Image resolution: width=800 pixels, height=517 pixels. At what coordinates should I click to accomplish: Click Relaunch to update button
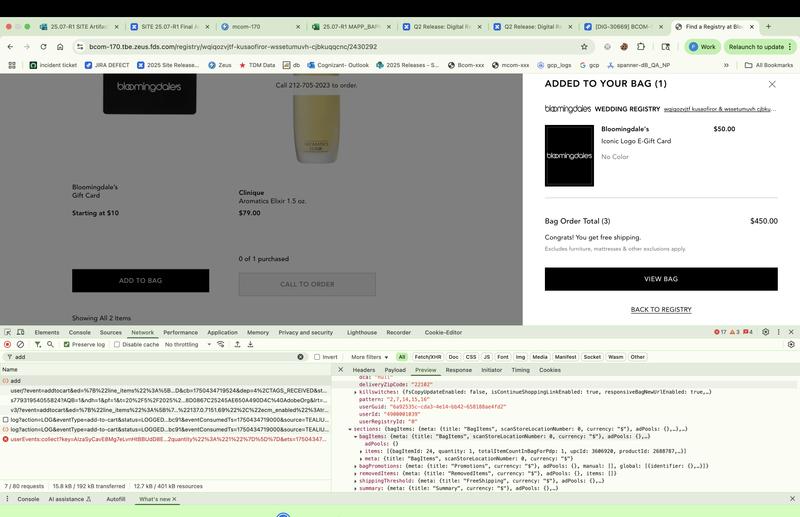759,46
